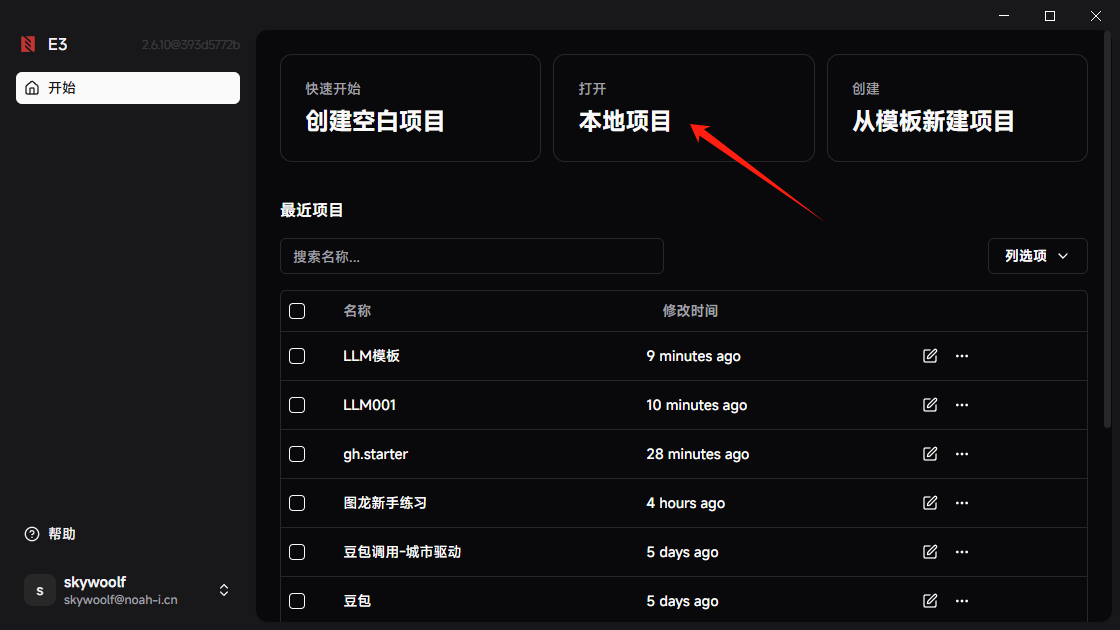Image resolution: width=1120 pixels, height=630 pixels.
Task: Click the help icon beside 帮助
Action: [32, 534]
